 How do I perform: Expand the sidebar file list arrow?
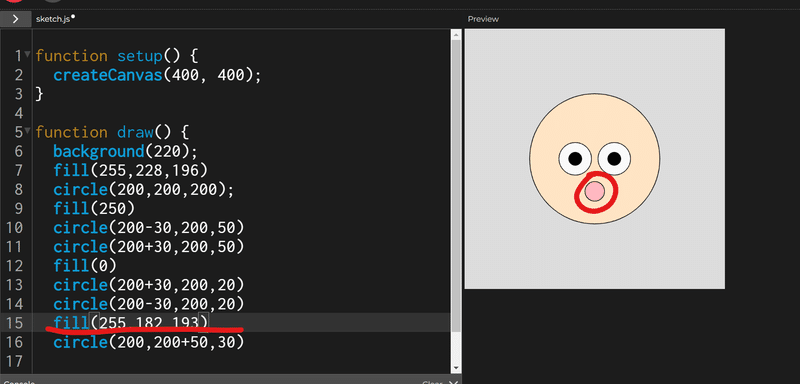coord(15,19)
